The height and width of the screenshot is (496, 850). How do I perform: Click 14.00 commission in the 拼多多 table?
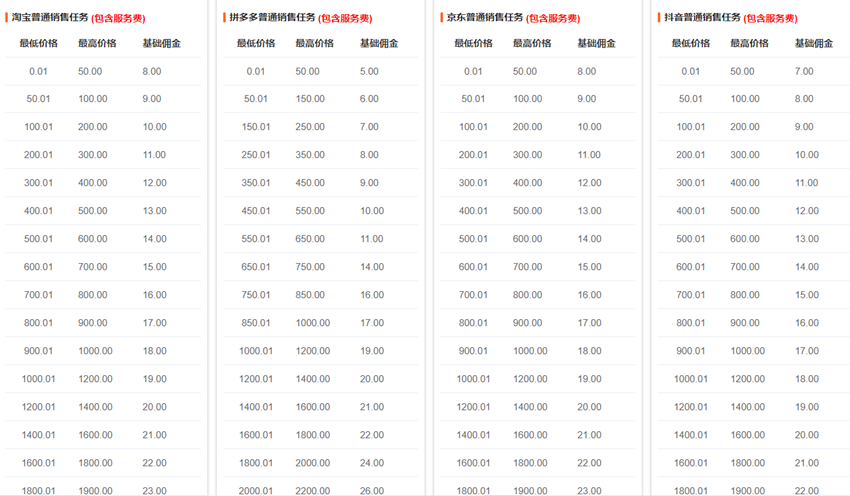pos(372,267)
